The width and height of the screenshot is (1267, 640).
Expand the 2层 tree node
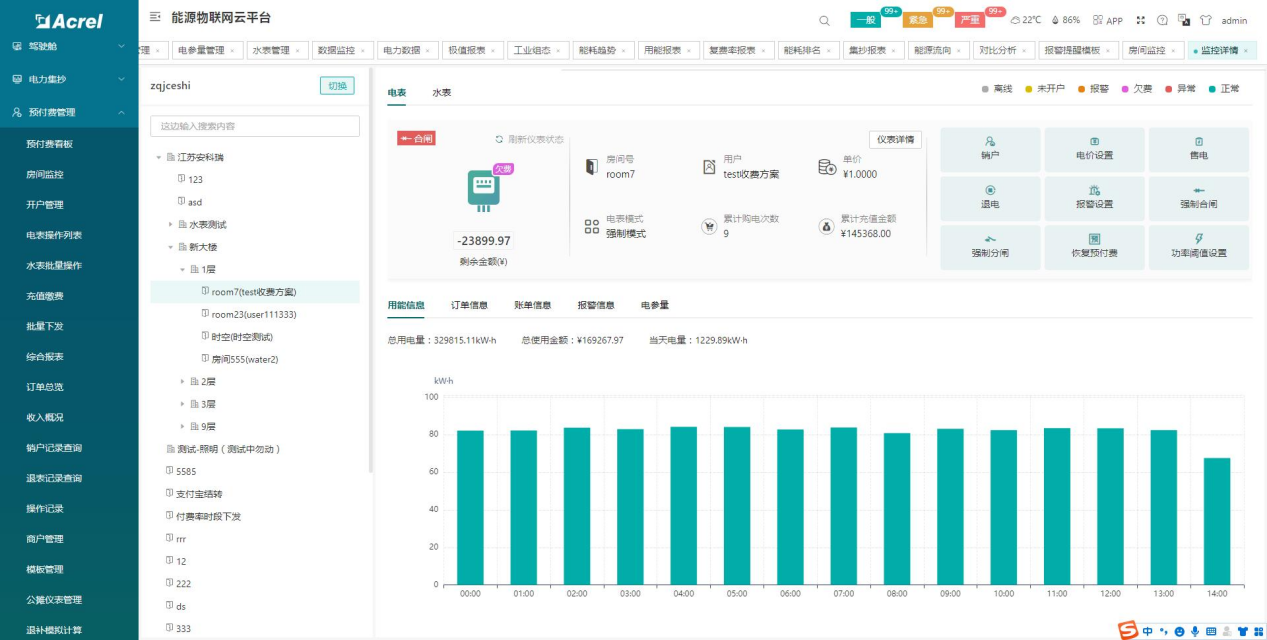pyautogui.click(x=182, y=381)
